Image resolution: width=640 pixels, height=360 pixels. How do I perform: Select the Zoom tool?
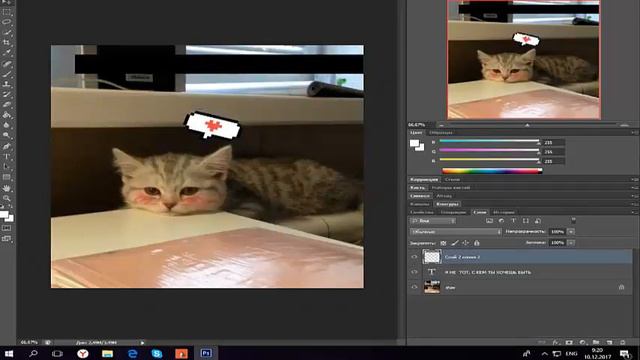click(7, 198)
